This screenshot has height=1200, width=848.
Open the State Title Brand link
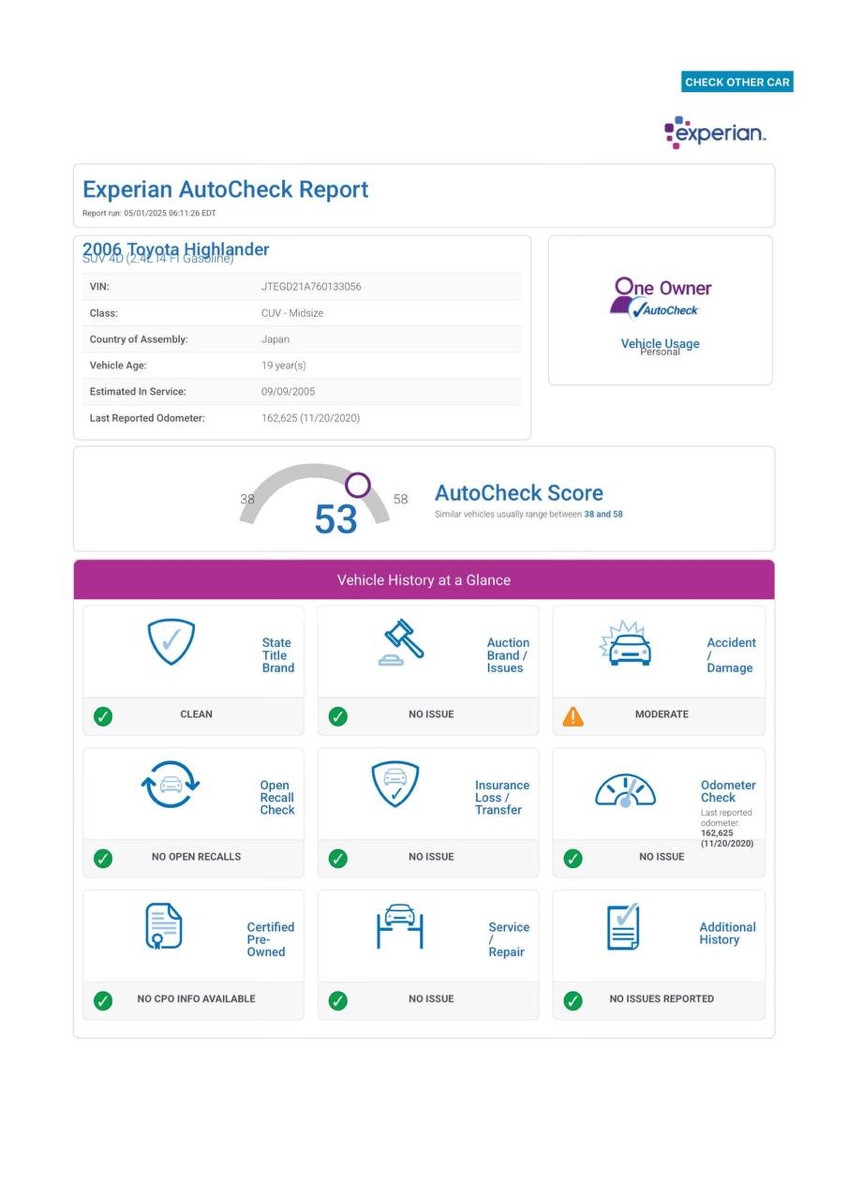pyautogui.click(x=278, y=656)
